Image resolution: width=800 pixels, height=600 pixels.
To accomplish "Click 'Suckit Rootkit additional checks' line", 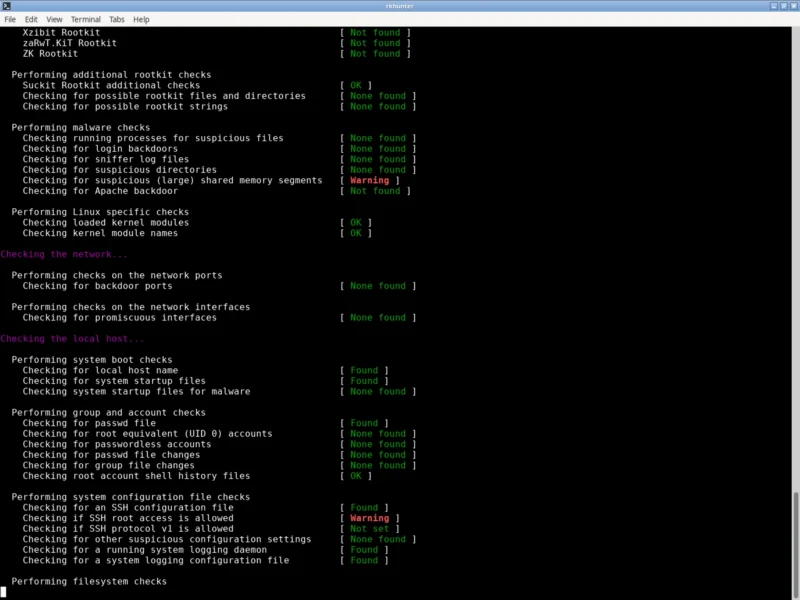I will coord(111,85).
